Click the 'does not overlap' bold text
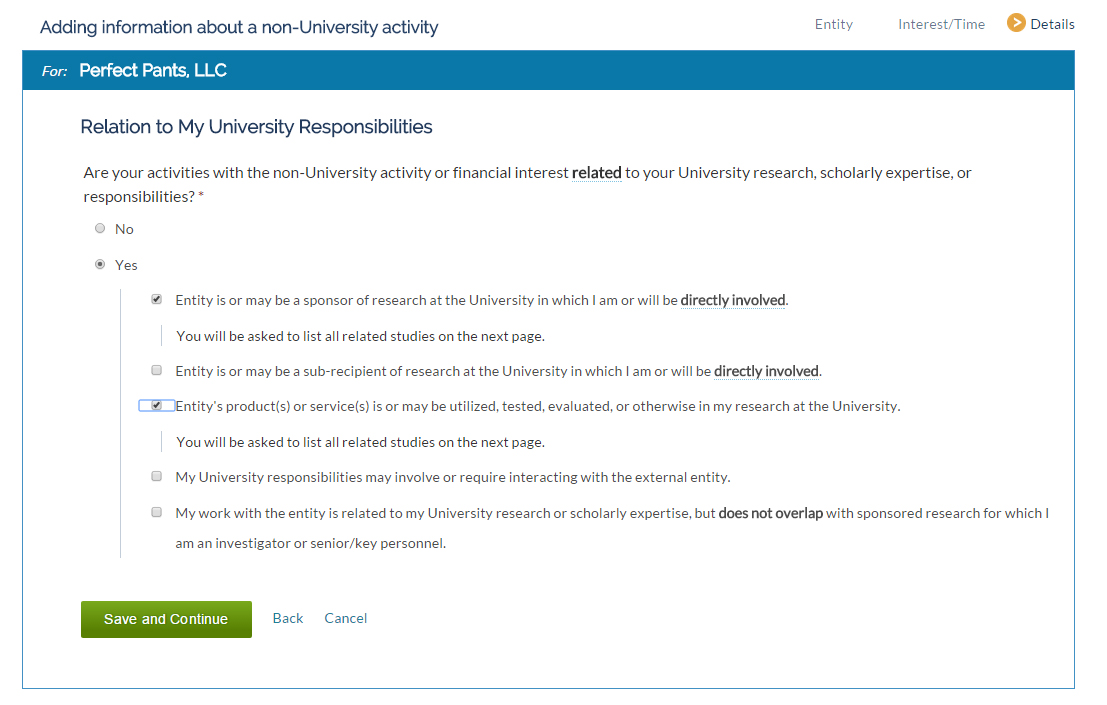The width and height of the screenshot is (1107, 705). [x=770, y=513]
